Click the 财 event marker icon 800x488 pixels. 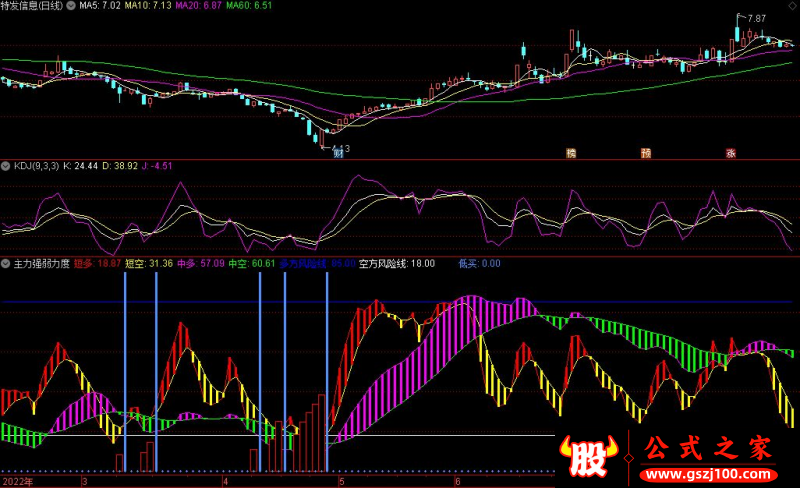(338, 153)
